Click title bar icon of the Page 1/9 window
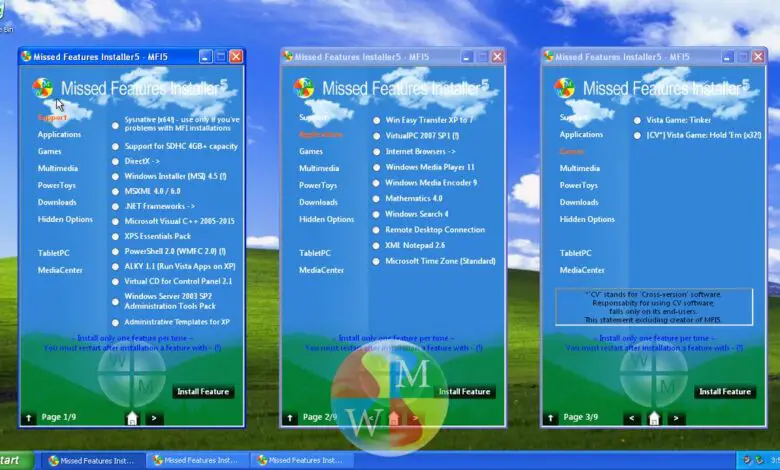The height and width of the screenshot is (470, 780). pyautogui.click(x=26, y=57)
